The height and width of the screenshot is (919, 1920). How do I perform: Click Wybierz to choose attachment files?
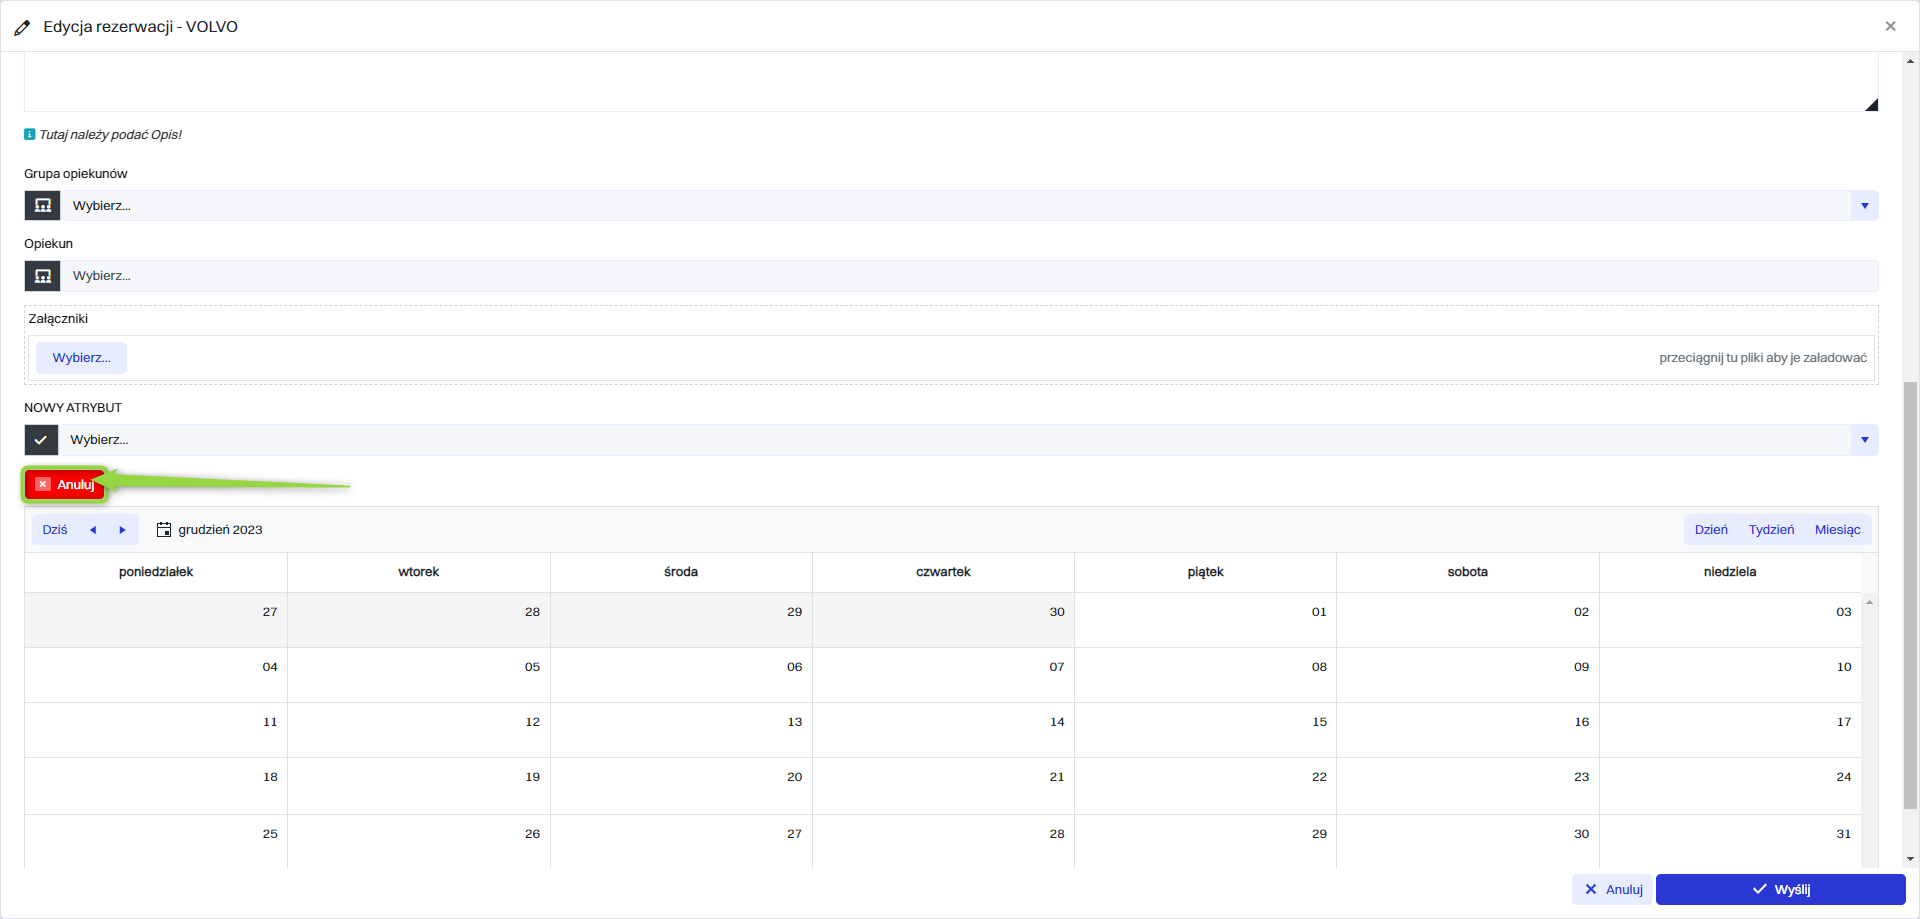[x=81, y=358]
